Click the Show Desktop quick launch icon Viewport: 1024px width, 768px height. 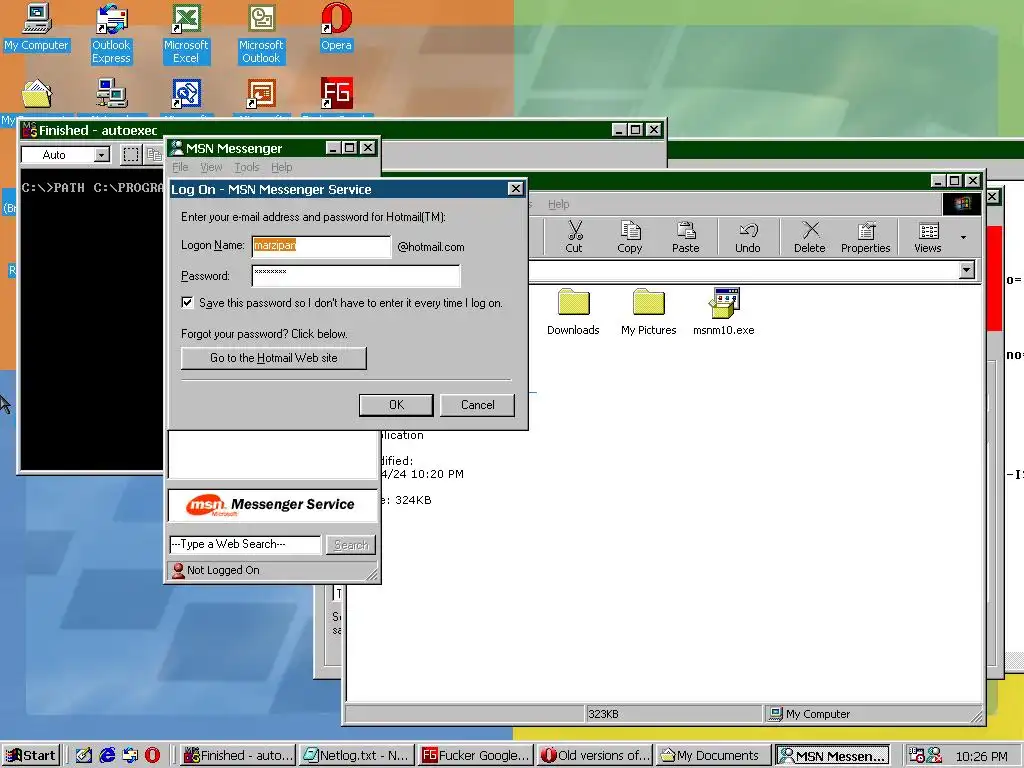point(84,755)
